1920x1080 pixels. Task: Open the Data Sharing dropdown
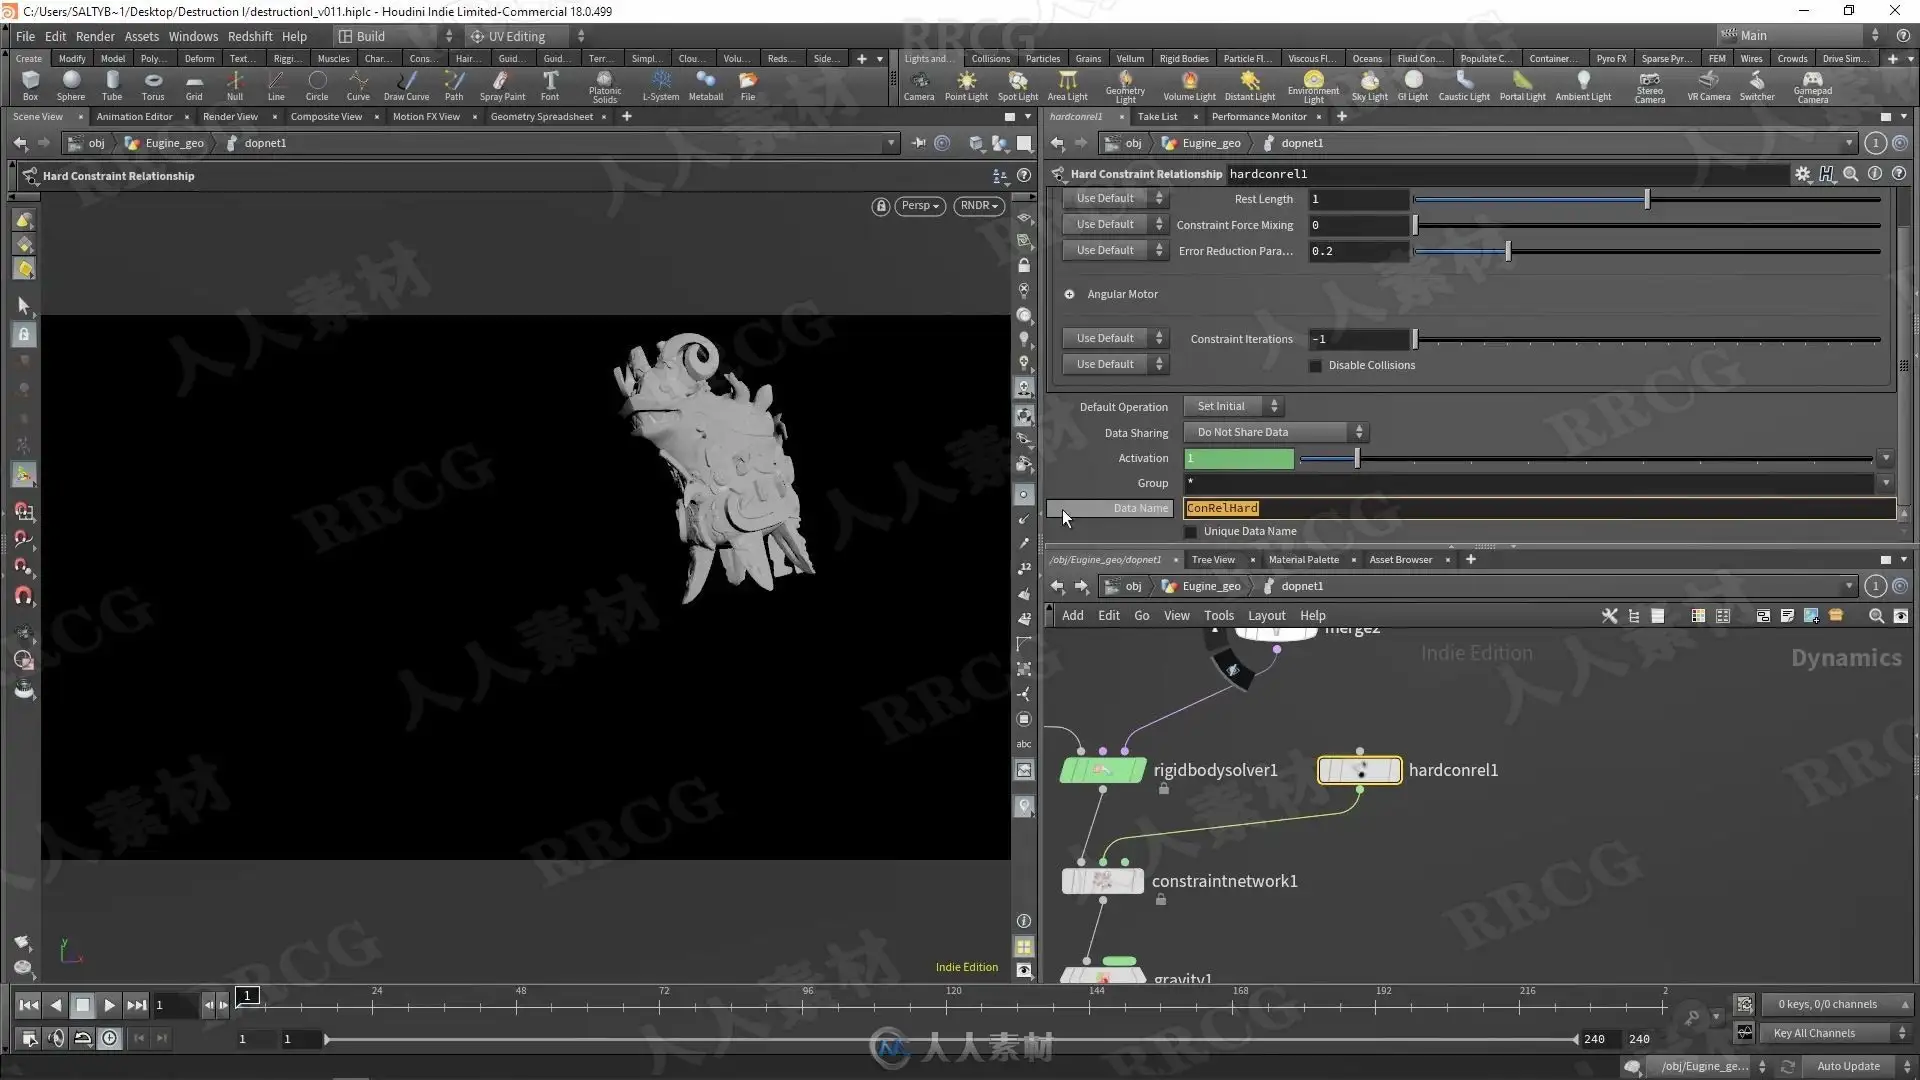pos(1275,433)
